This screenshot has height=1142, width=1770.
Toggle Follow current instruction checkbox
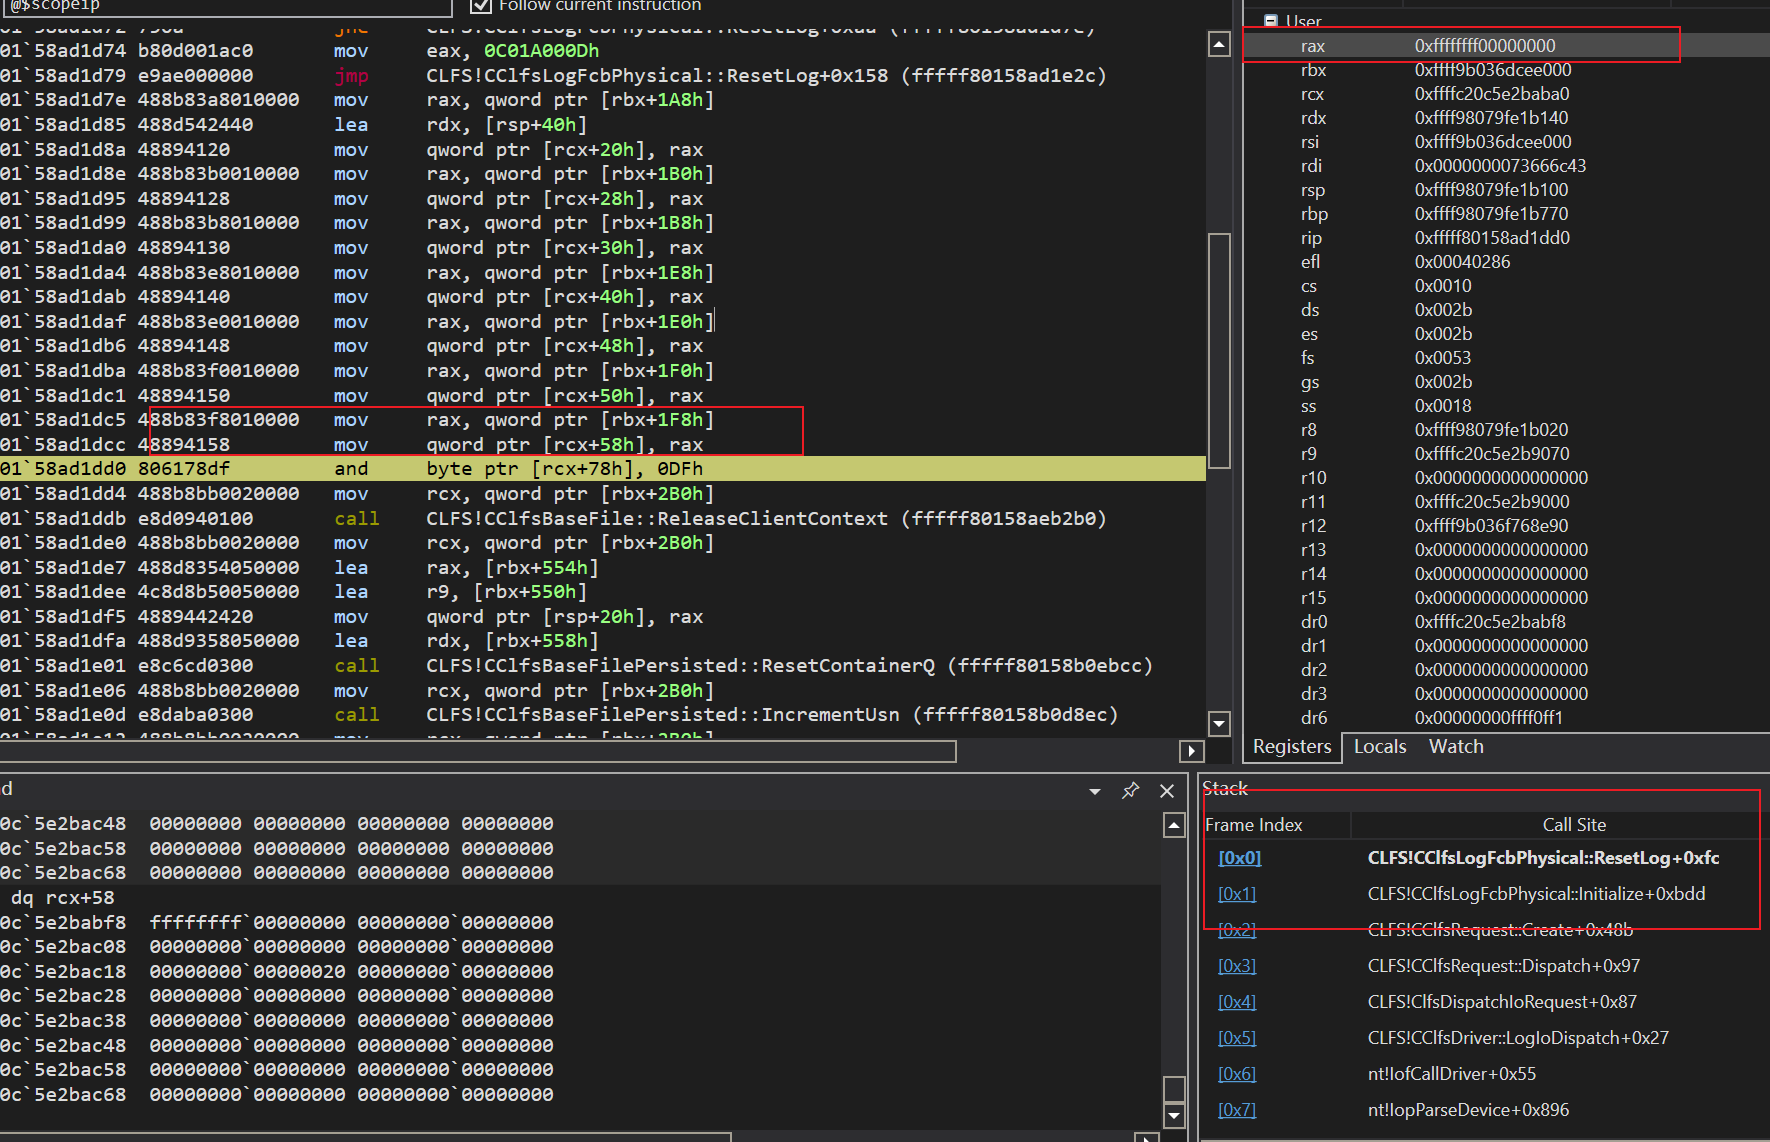pos(481,5)
